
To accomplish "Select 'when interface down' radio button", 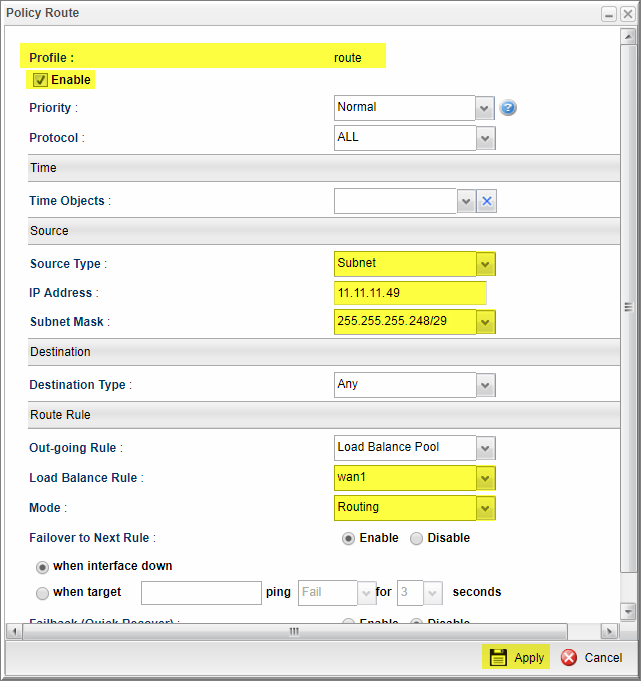I will pos(42,566).
